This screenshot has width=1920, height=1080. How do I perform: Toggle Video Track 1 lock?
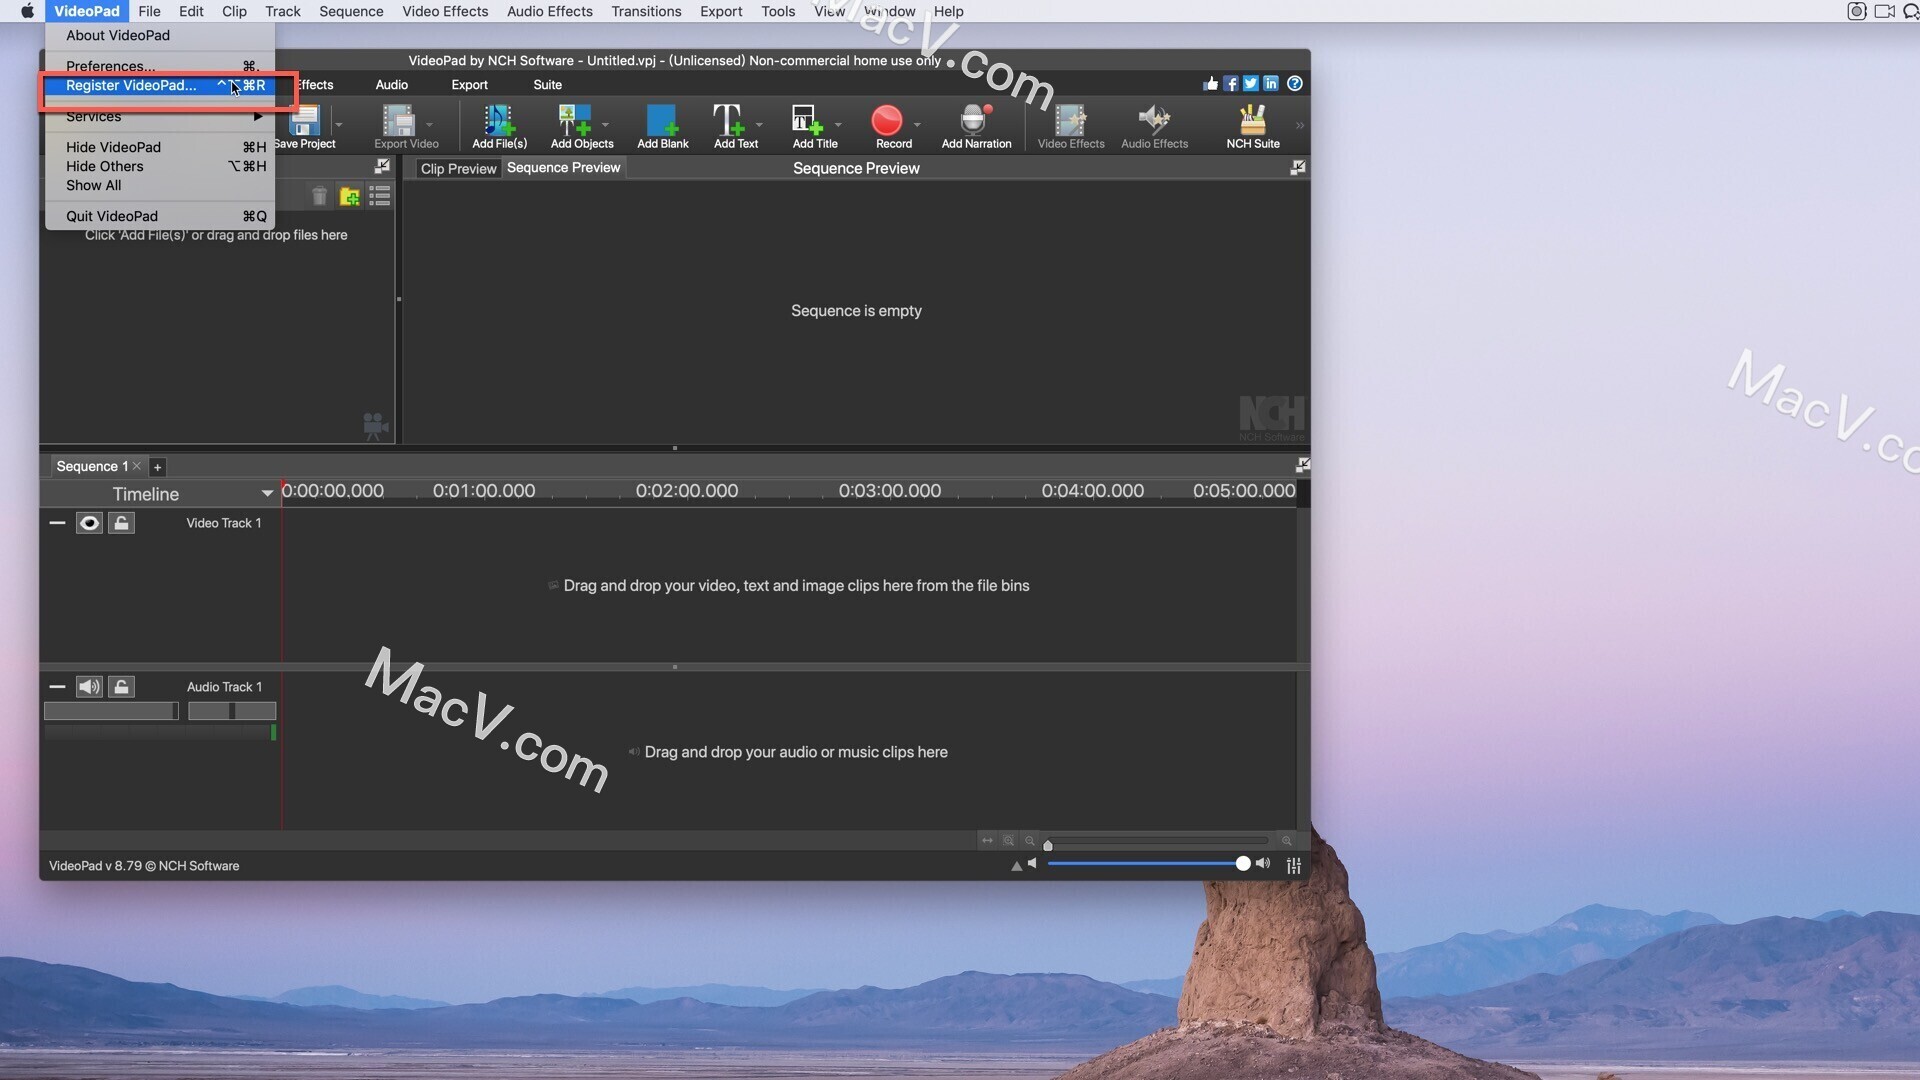[121, 523]
